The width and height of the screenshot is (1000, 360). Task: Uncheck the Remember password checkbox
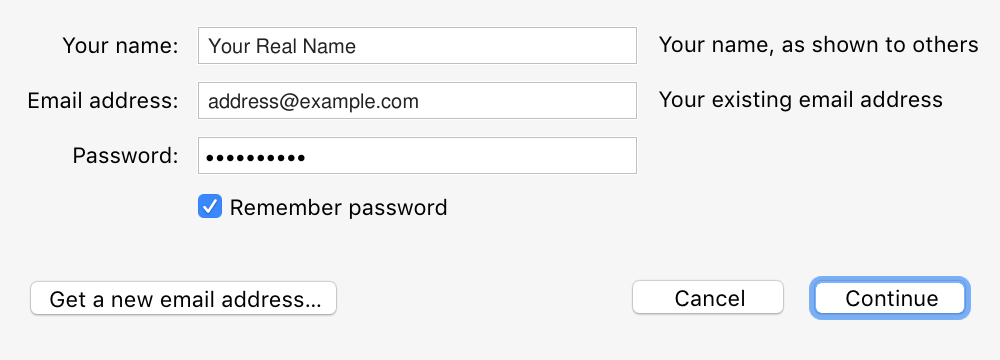click(210, 207)
